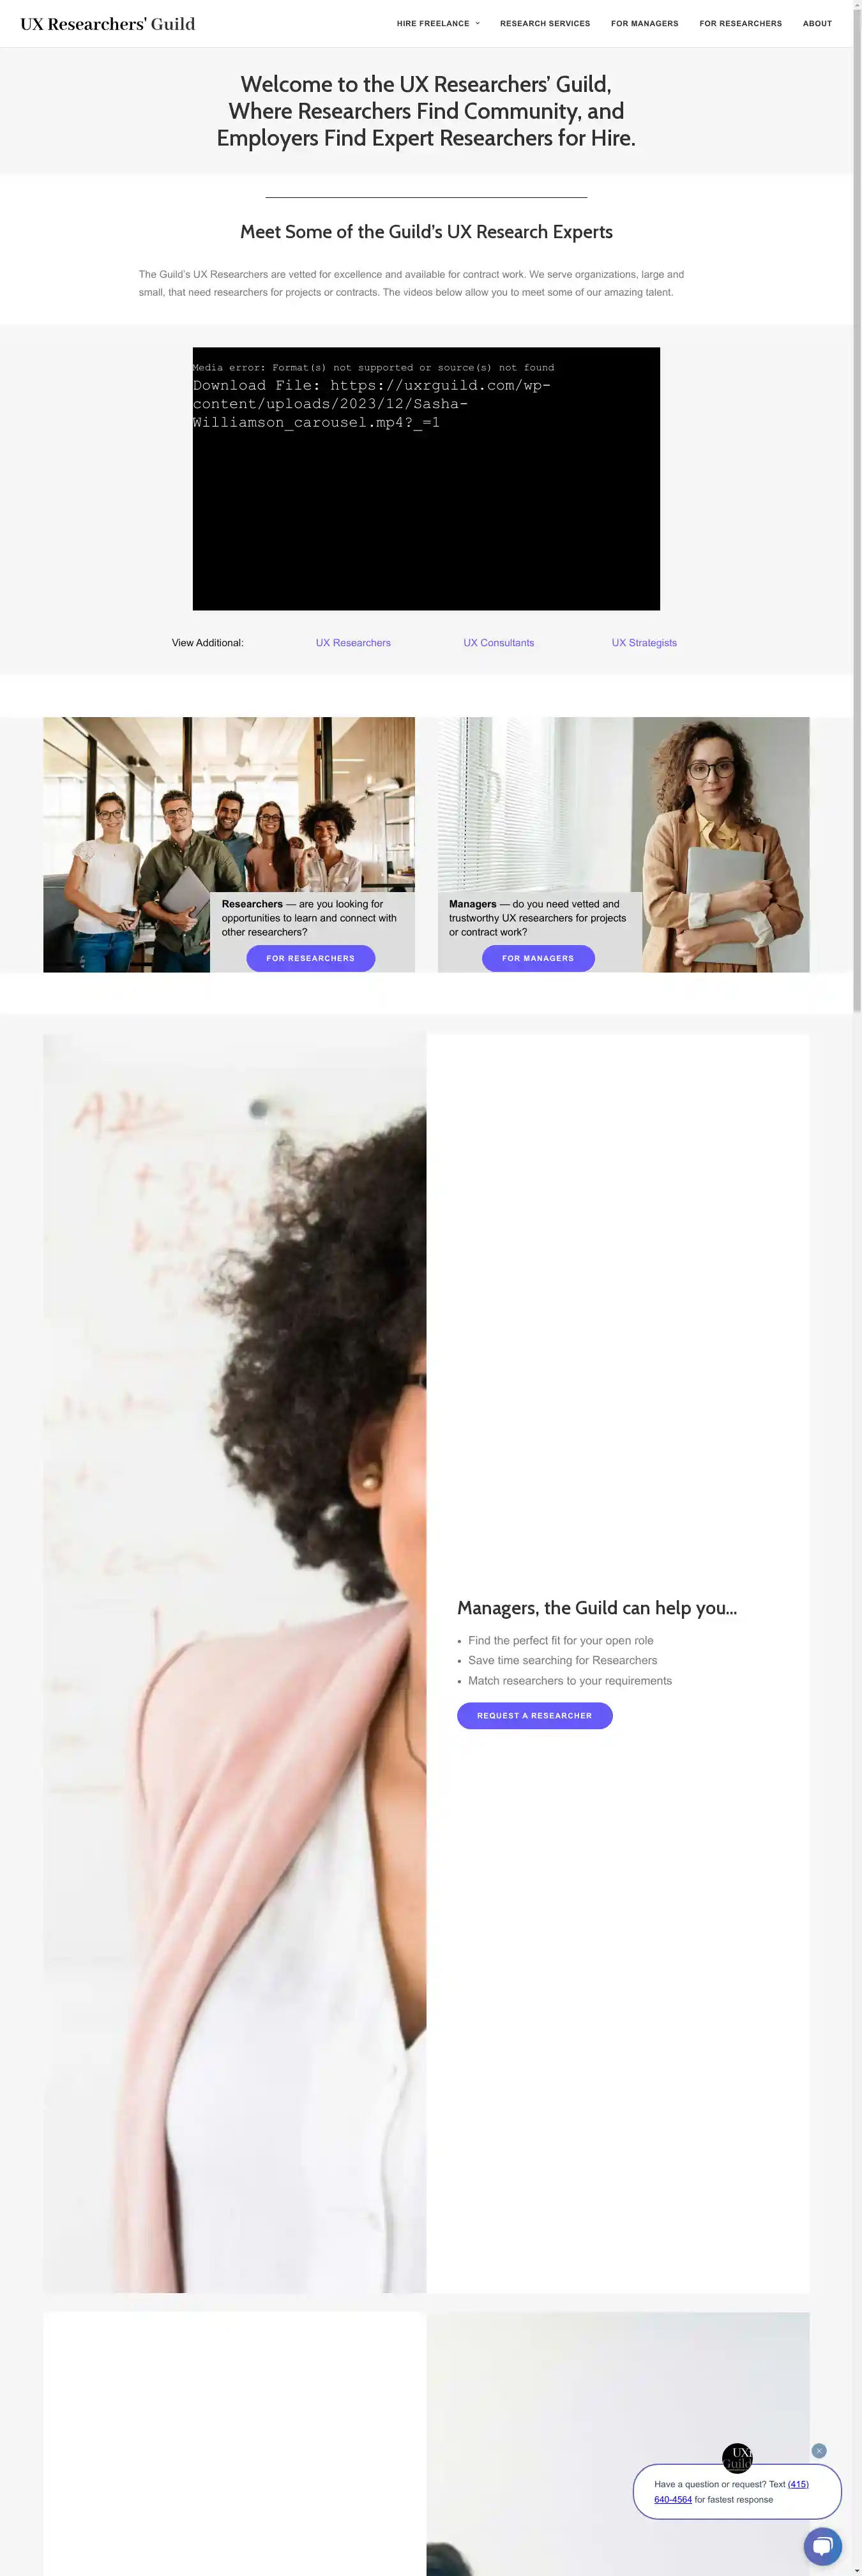Image resolution: width=862 pixels, height=2576 pixels.
Task: Click the purple For Researchers button
Action: coord(311,958)
